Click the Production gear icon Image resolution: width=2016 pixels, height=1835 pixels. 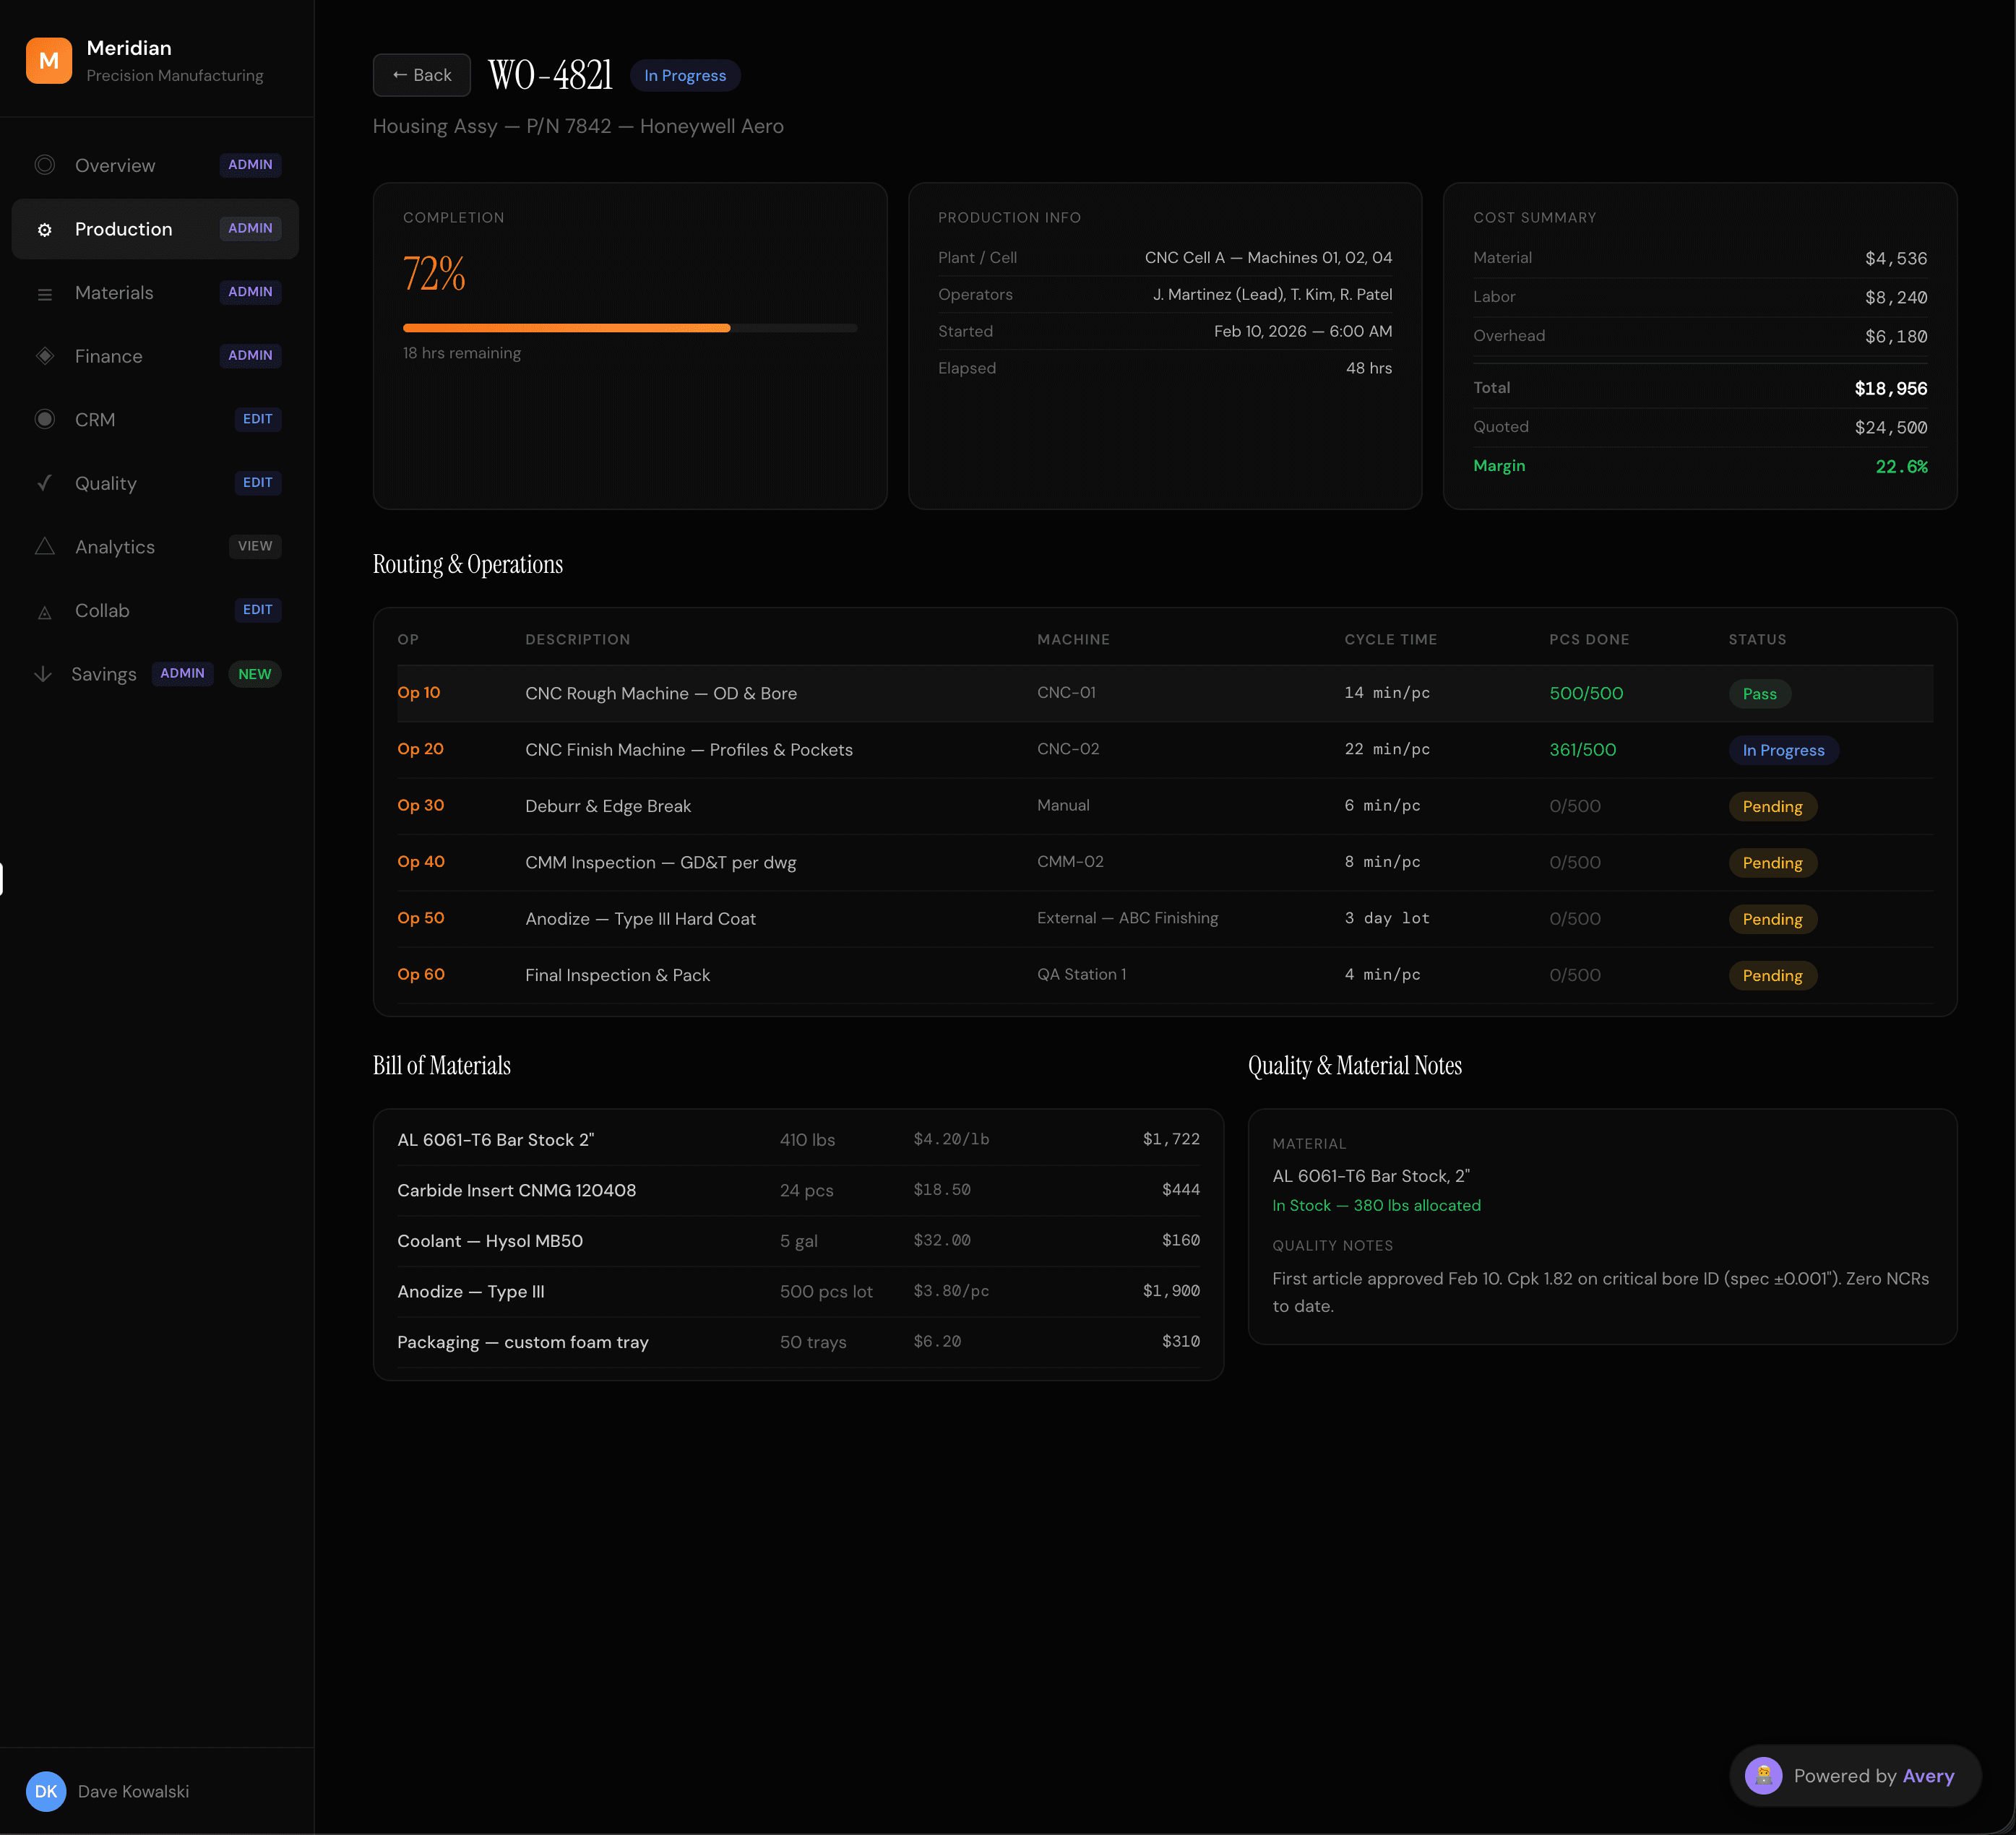tap(45, 230)
